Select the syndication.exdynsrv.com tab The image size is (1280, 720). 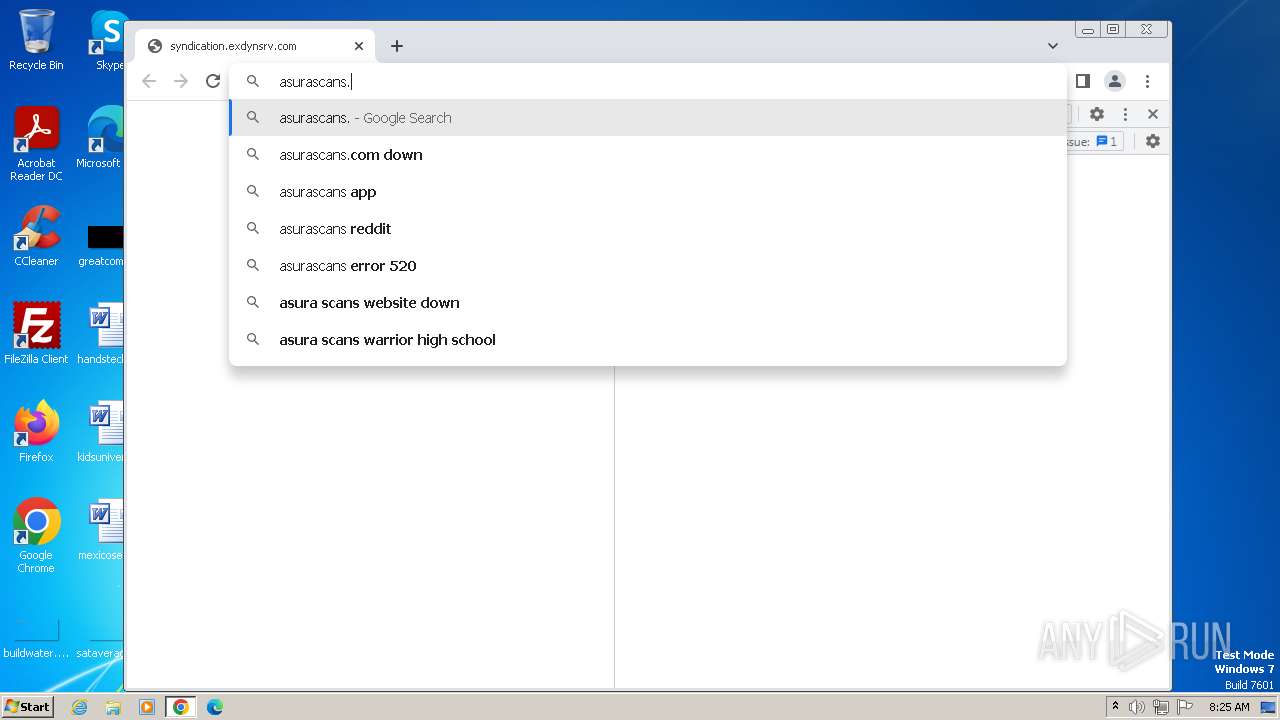[x=255, y=46]
